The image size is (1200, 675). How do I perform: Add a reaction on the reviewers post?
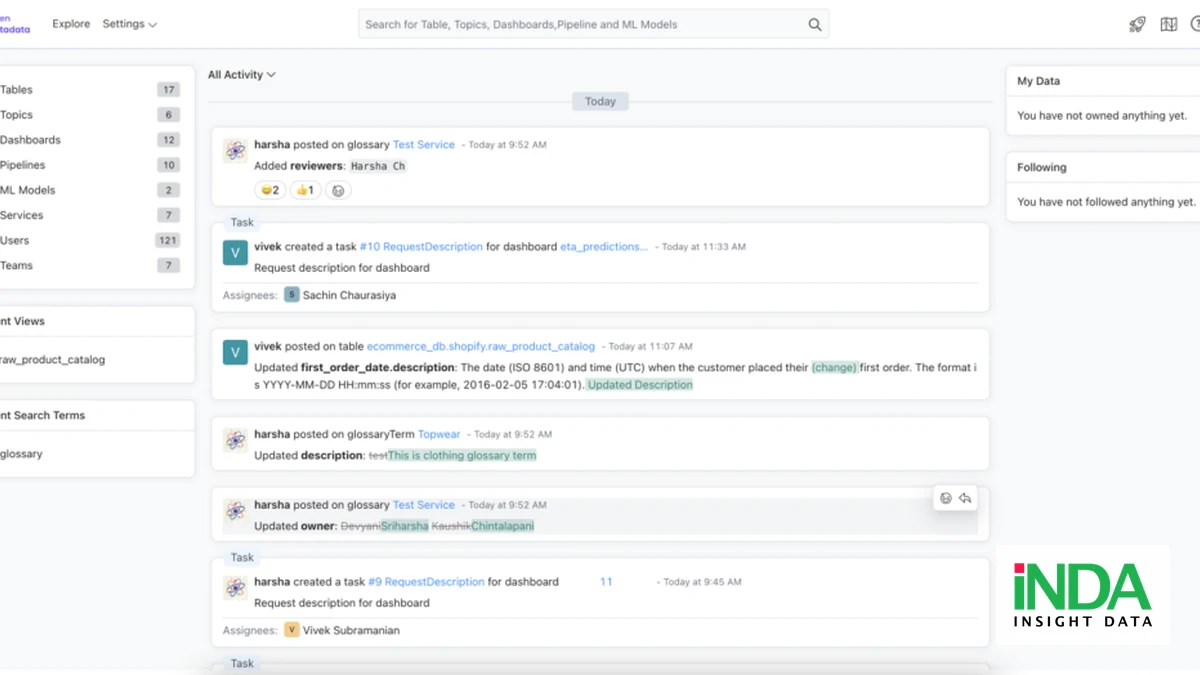click(338, 190)
